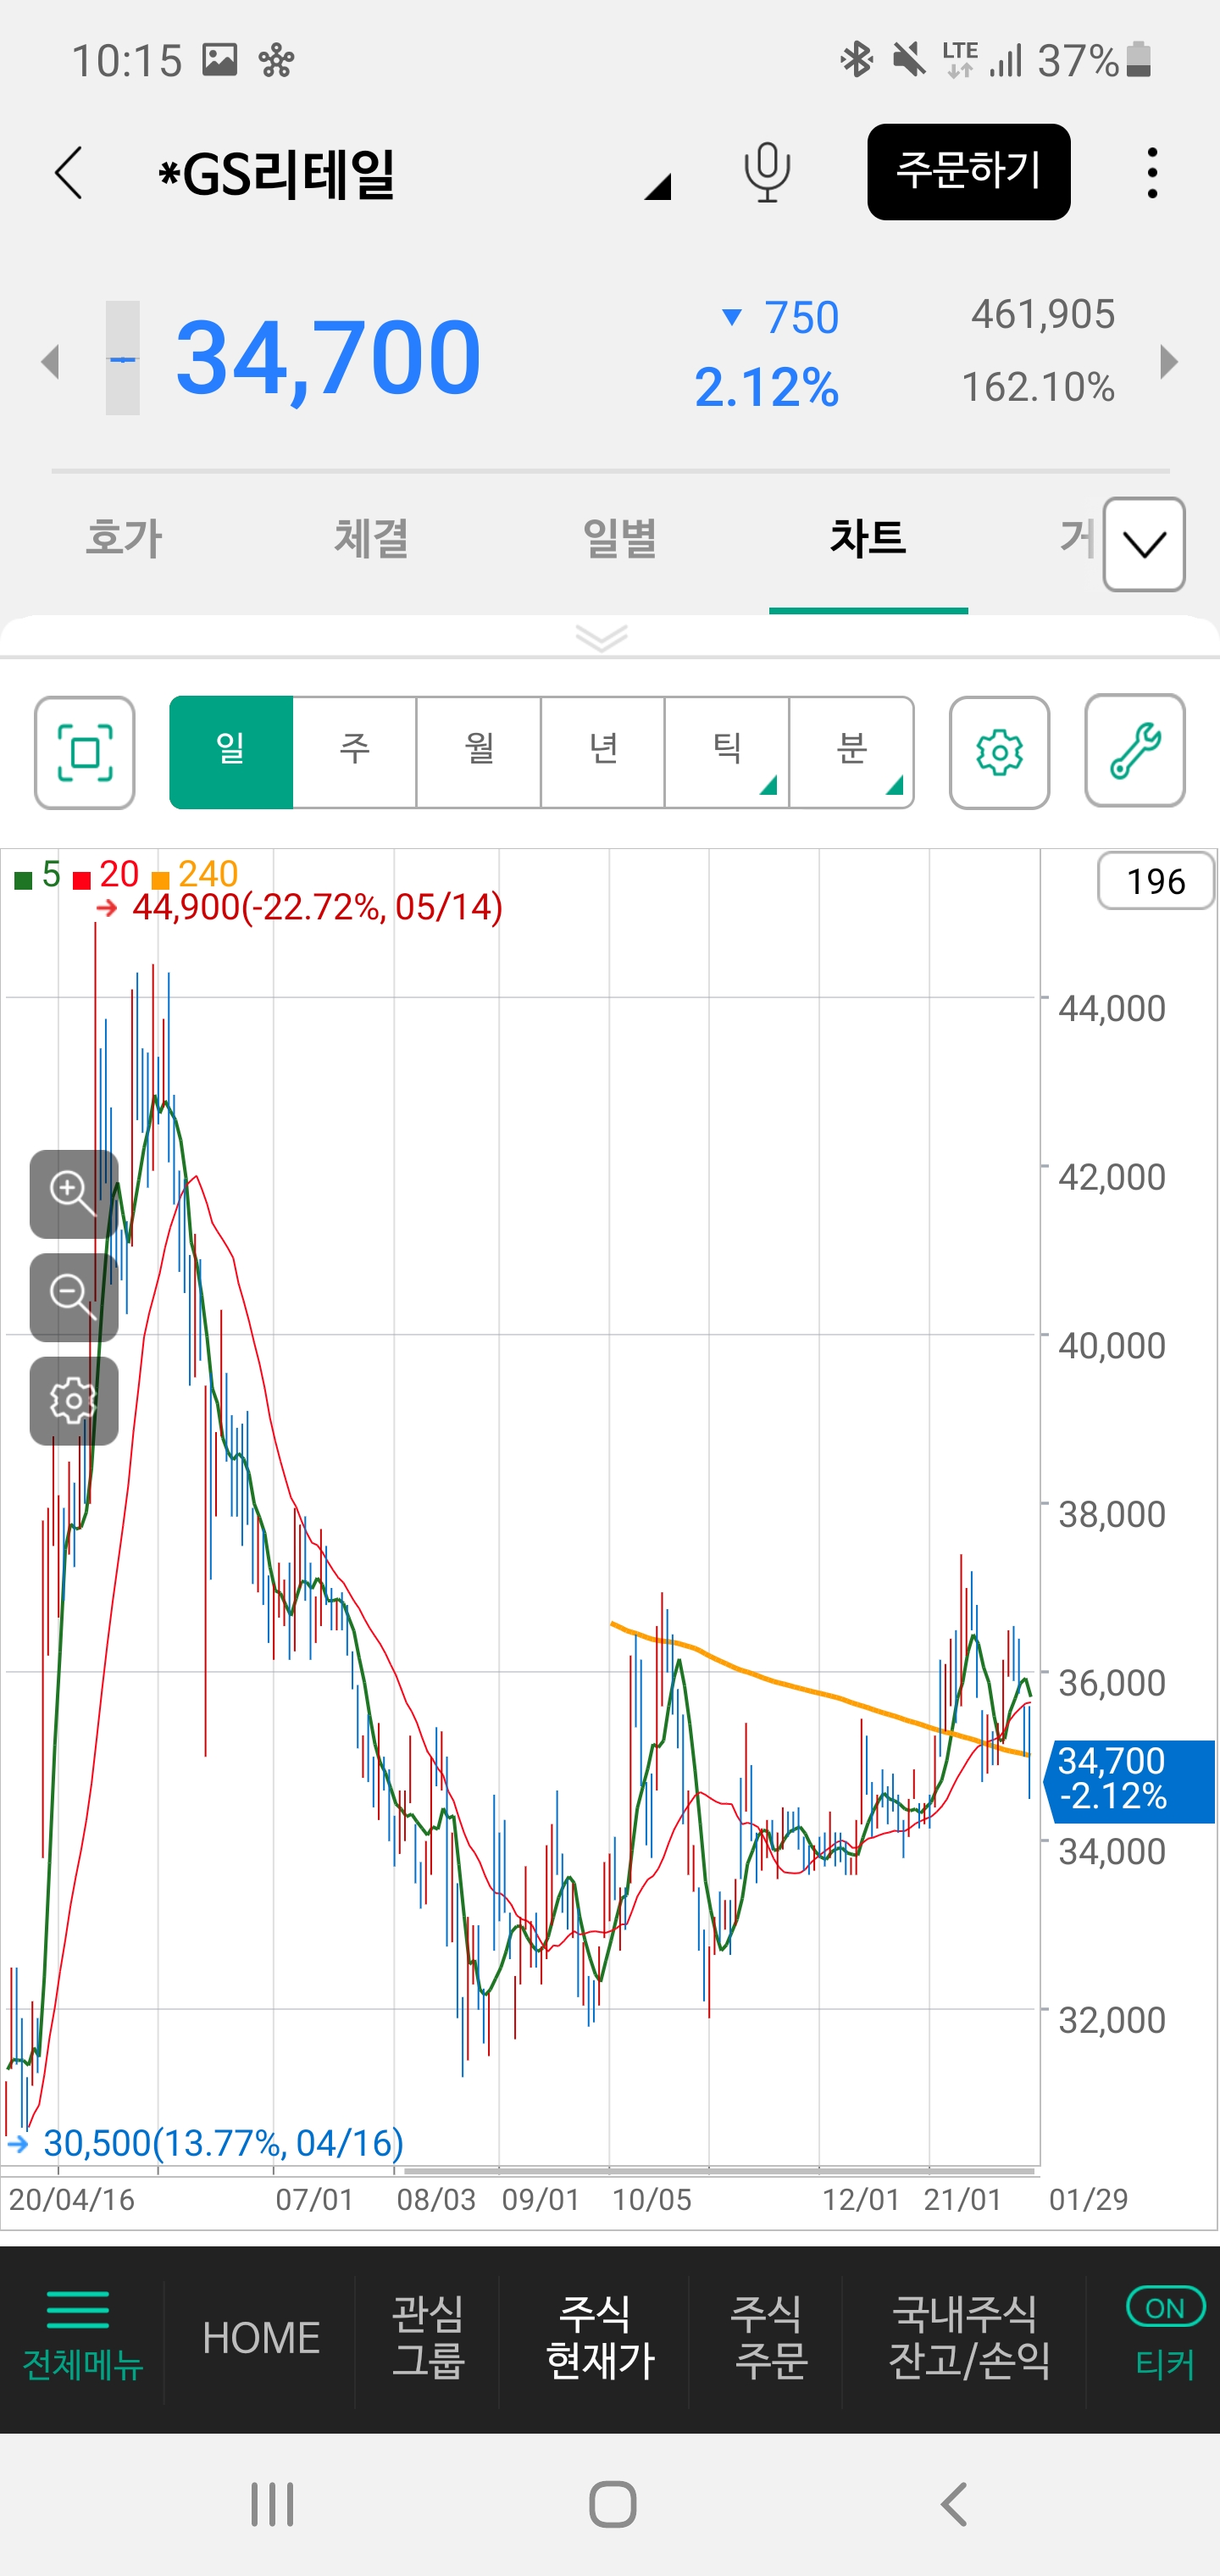Zoom out on the chart
The image size is (1220, 2576).
tap(74, 1297)
